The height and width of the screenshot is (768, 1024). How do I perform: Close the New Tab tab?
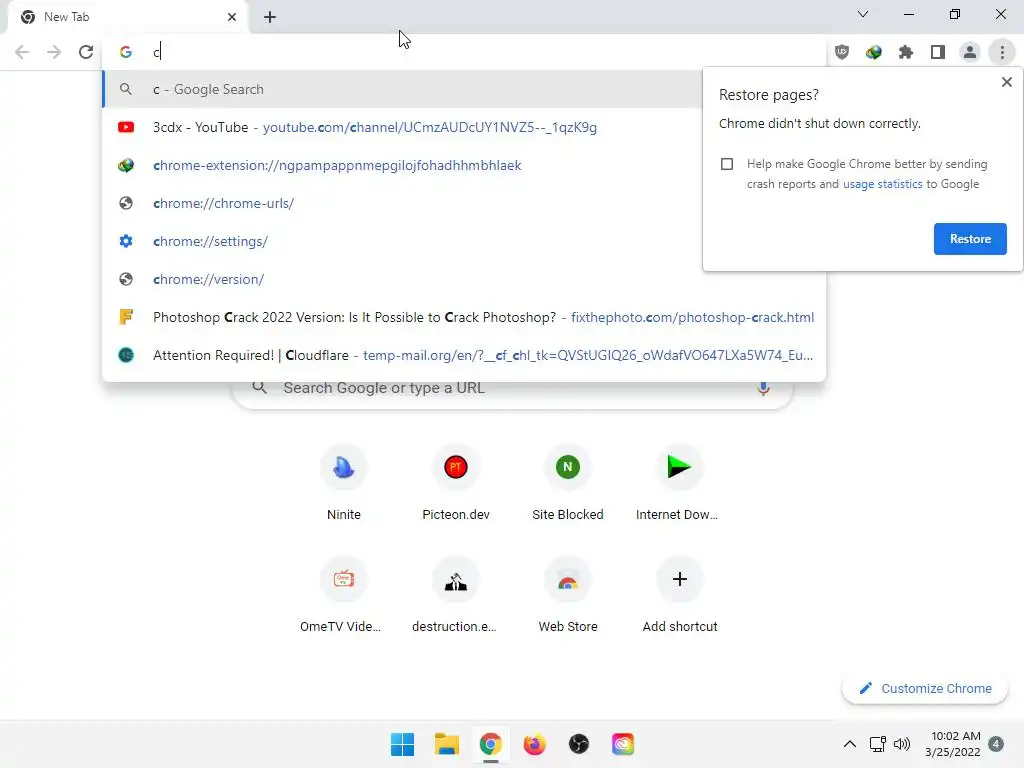(232, 17)
